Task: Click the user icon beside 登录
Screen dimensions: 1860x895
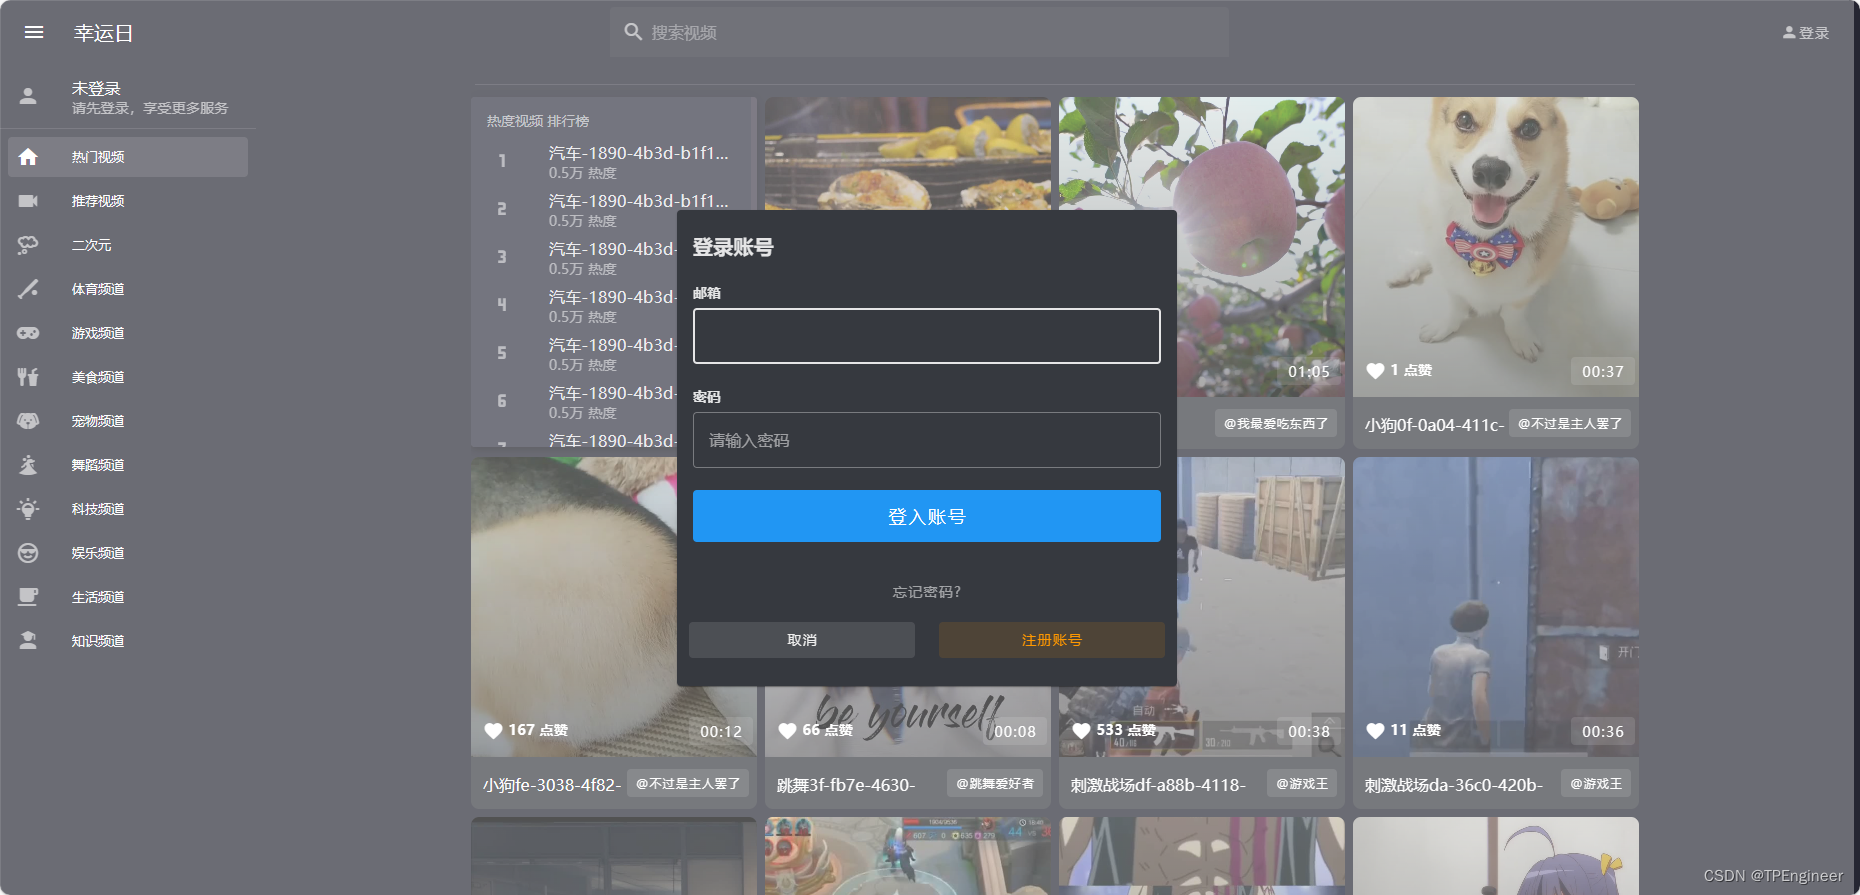Action: point(1789,32)
